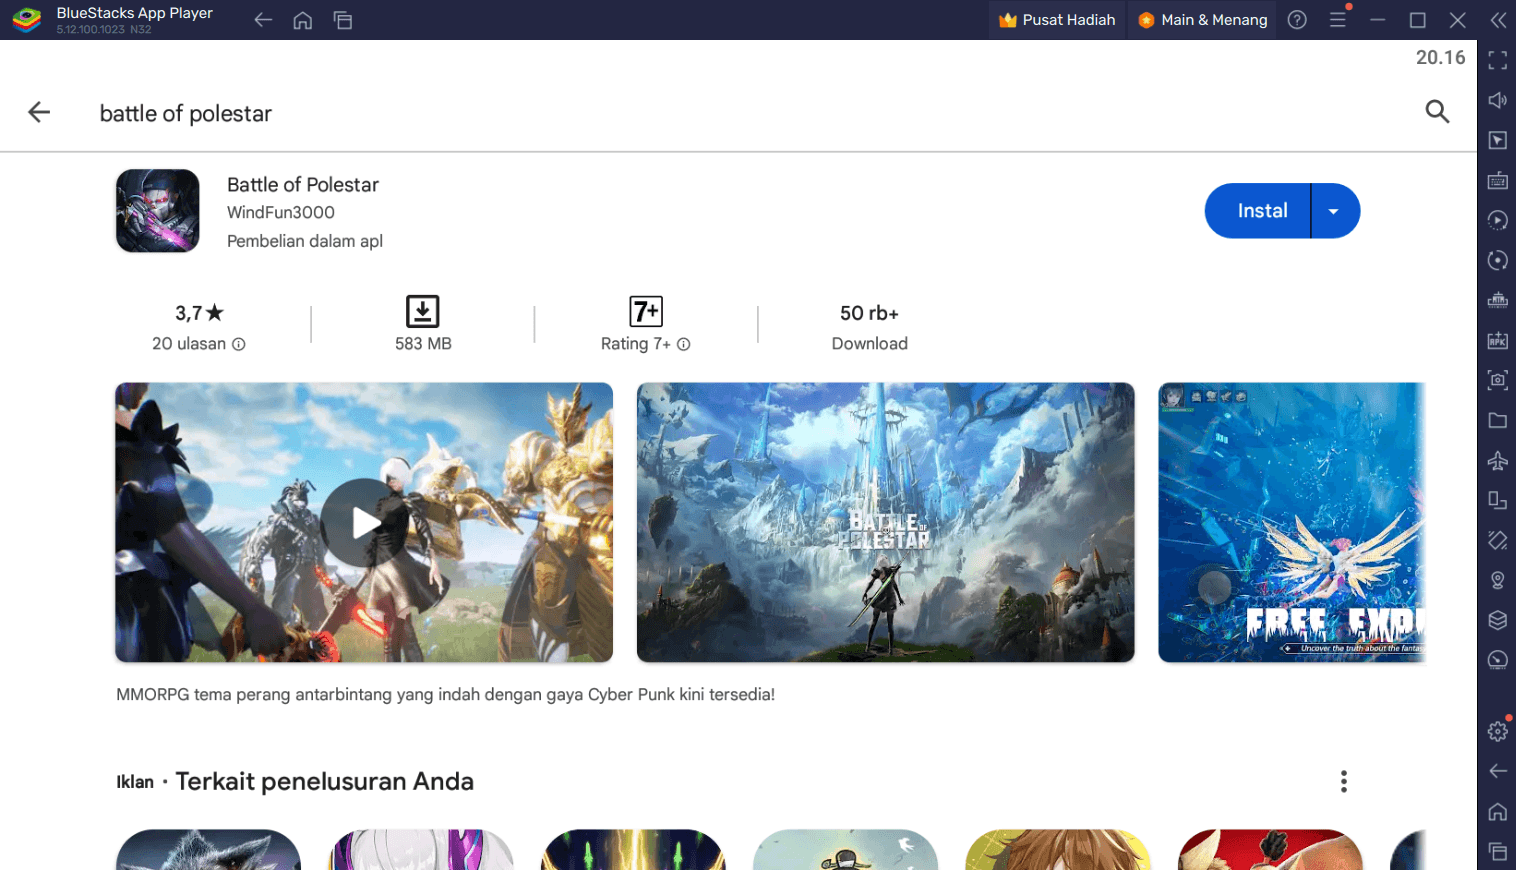Open keyboard game controls in sidebar
This screenshot has width=1516, height=870.
[x=1497, y=180]
